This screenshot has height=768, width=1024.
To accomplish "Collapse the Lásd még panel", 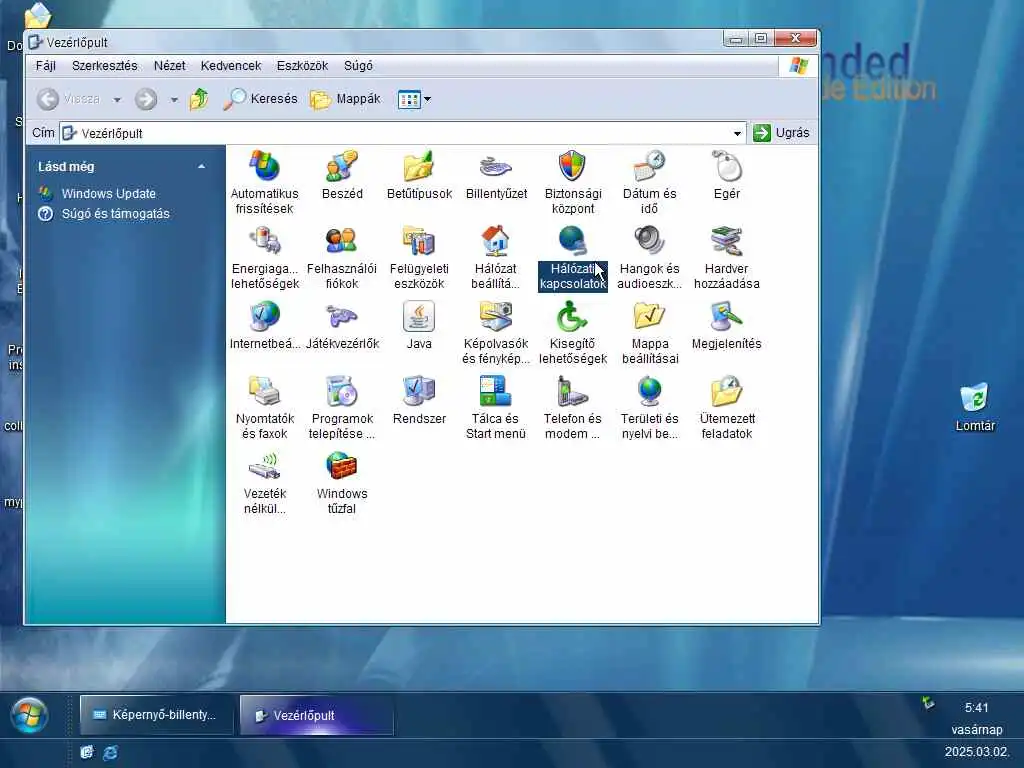I will tap(201, 167).
